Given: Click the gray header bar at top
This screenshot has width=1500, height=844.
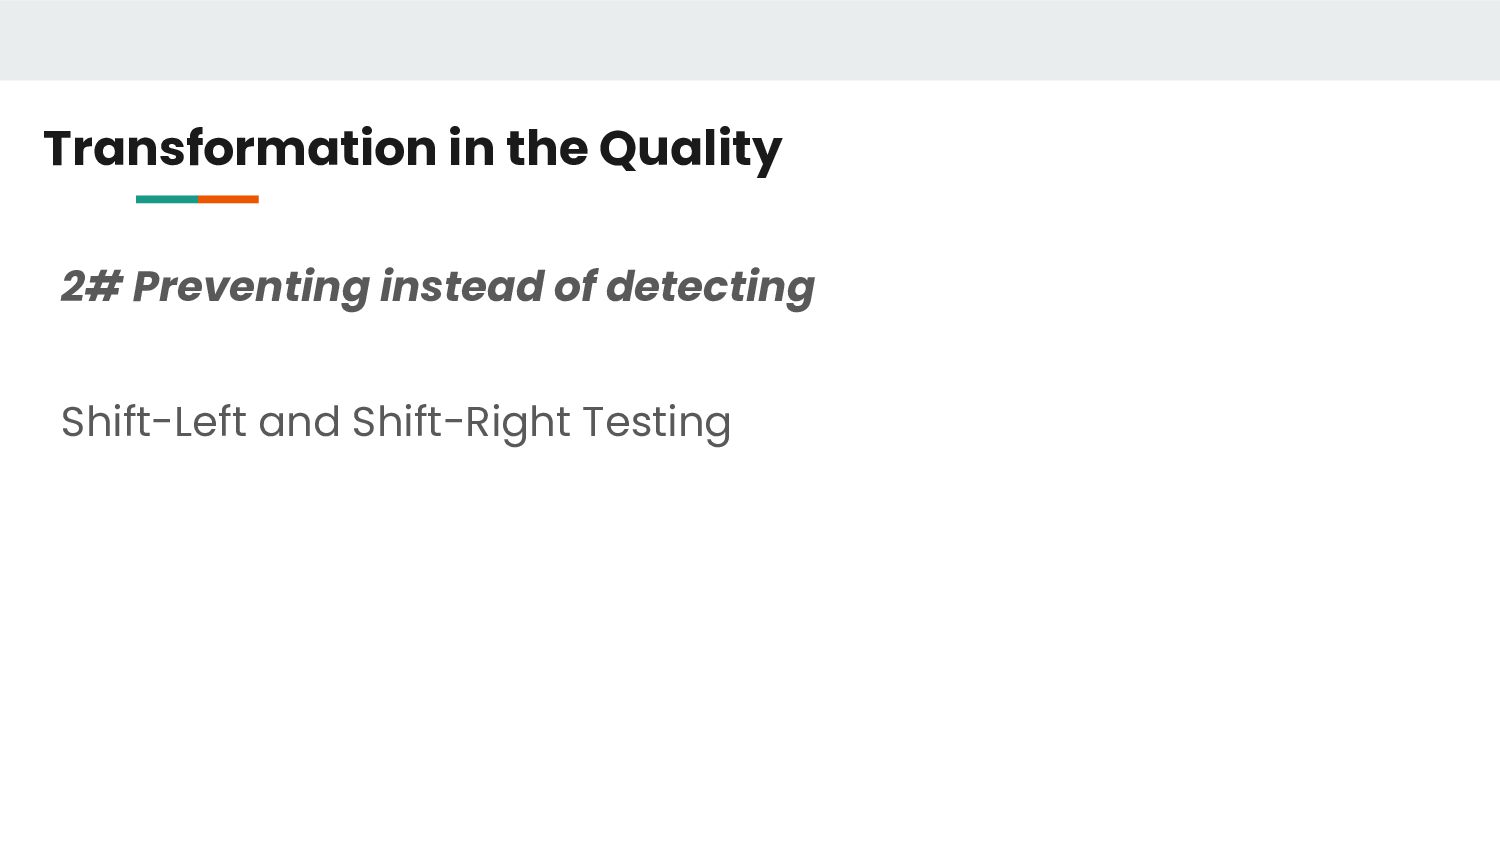Looking at the screenshot, I should (x=750, y=40).
